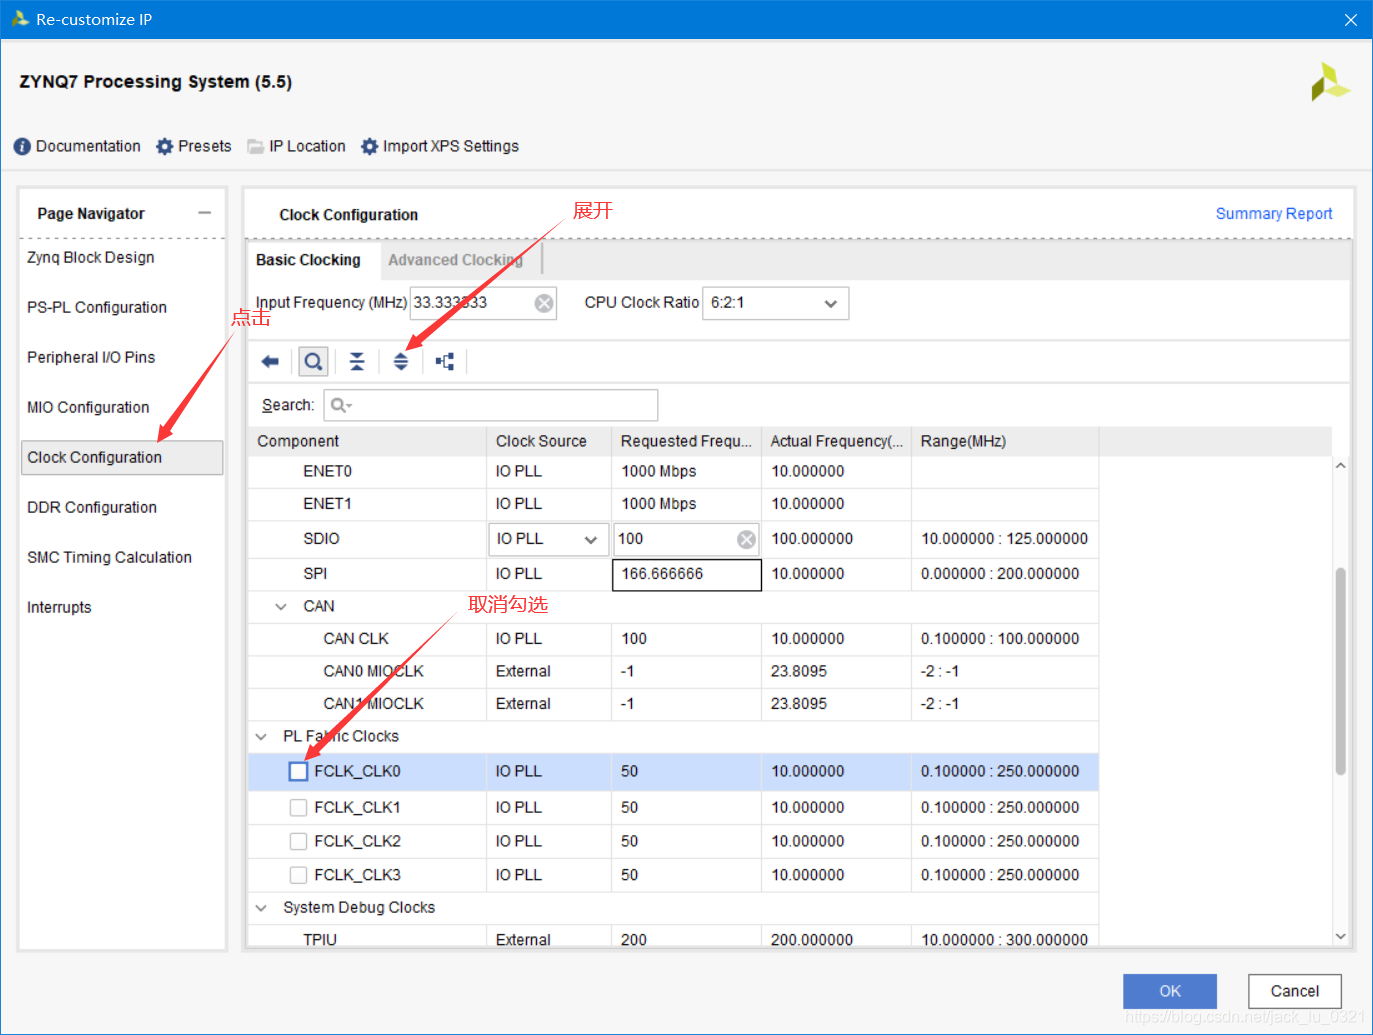Viewport: 1373px width, 1035px height.
Task: Close the Re-customize IP dialog
Action: click(1350, 20)
